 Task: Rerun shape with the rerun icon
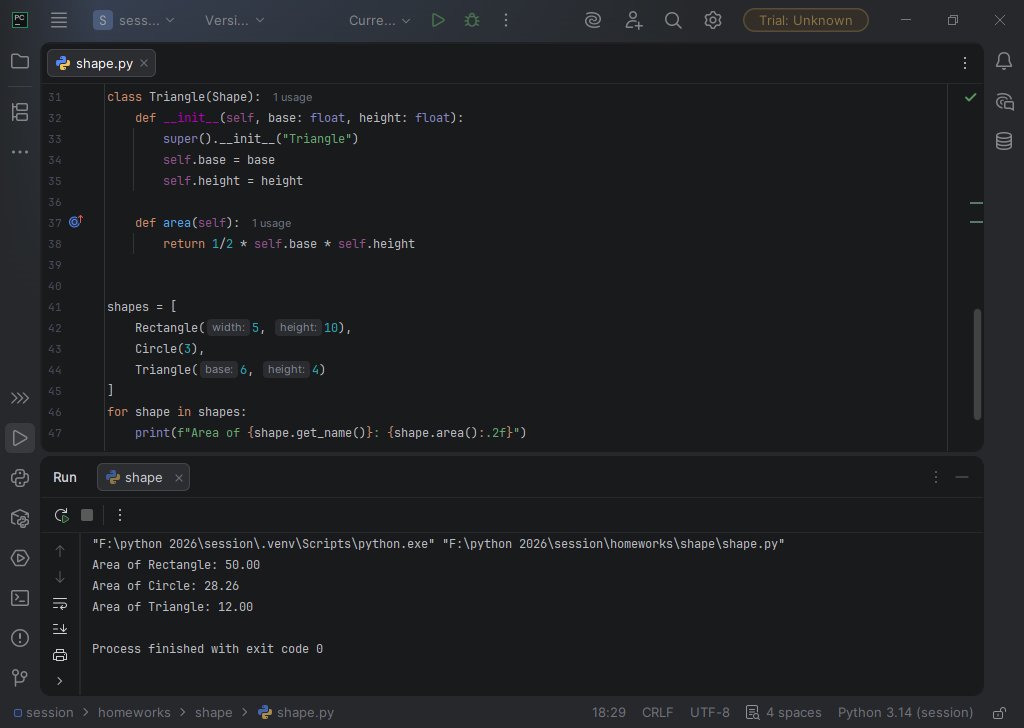(61, 516)
